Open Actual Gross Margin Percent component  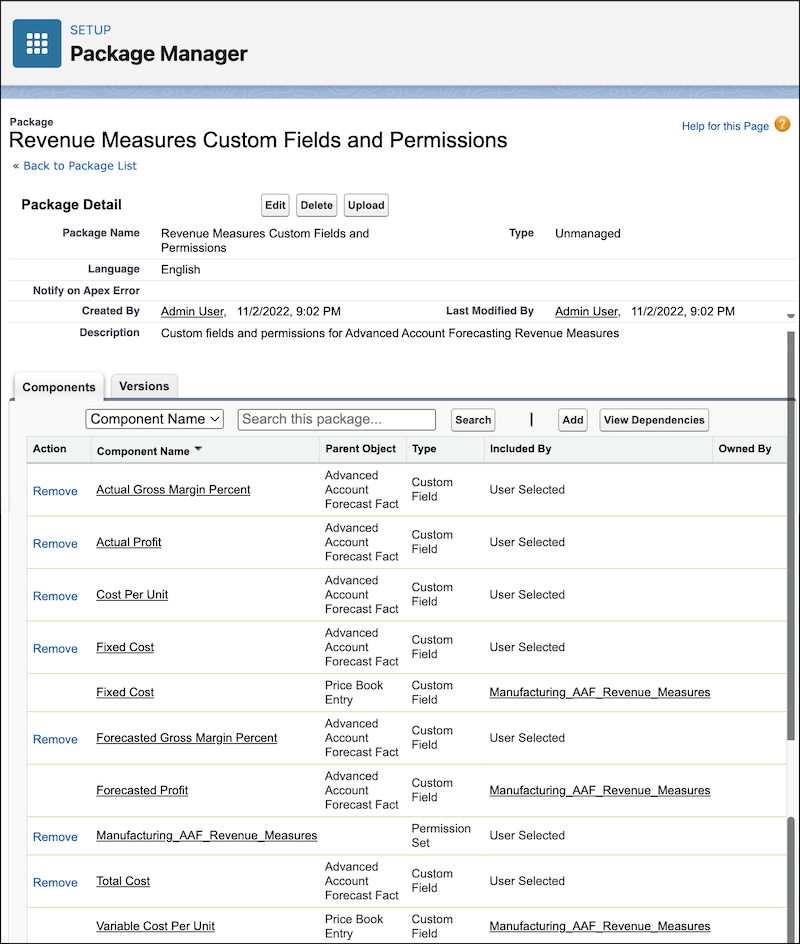[173, 490]
